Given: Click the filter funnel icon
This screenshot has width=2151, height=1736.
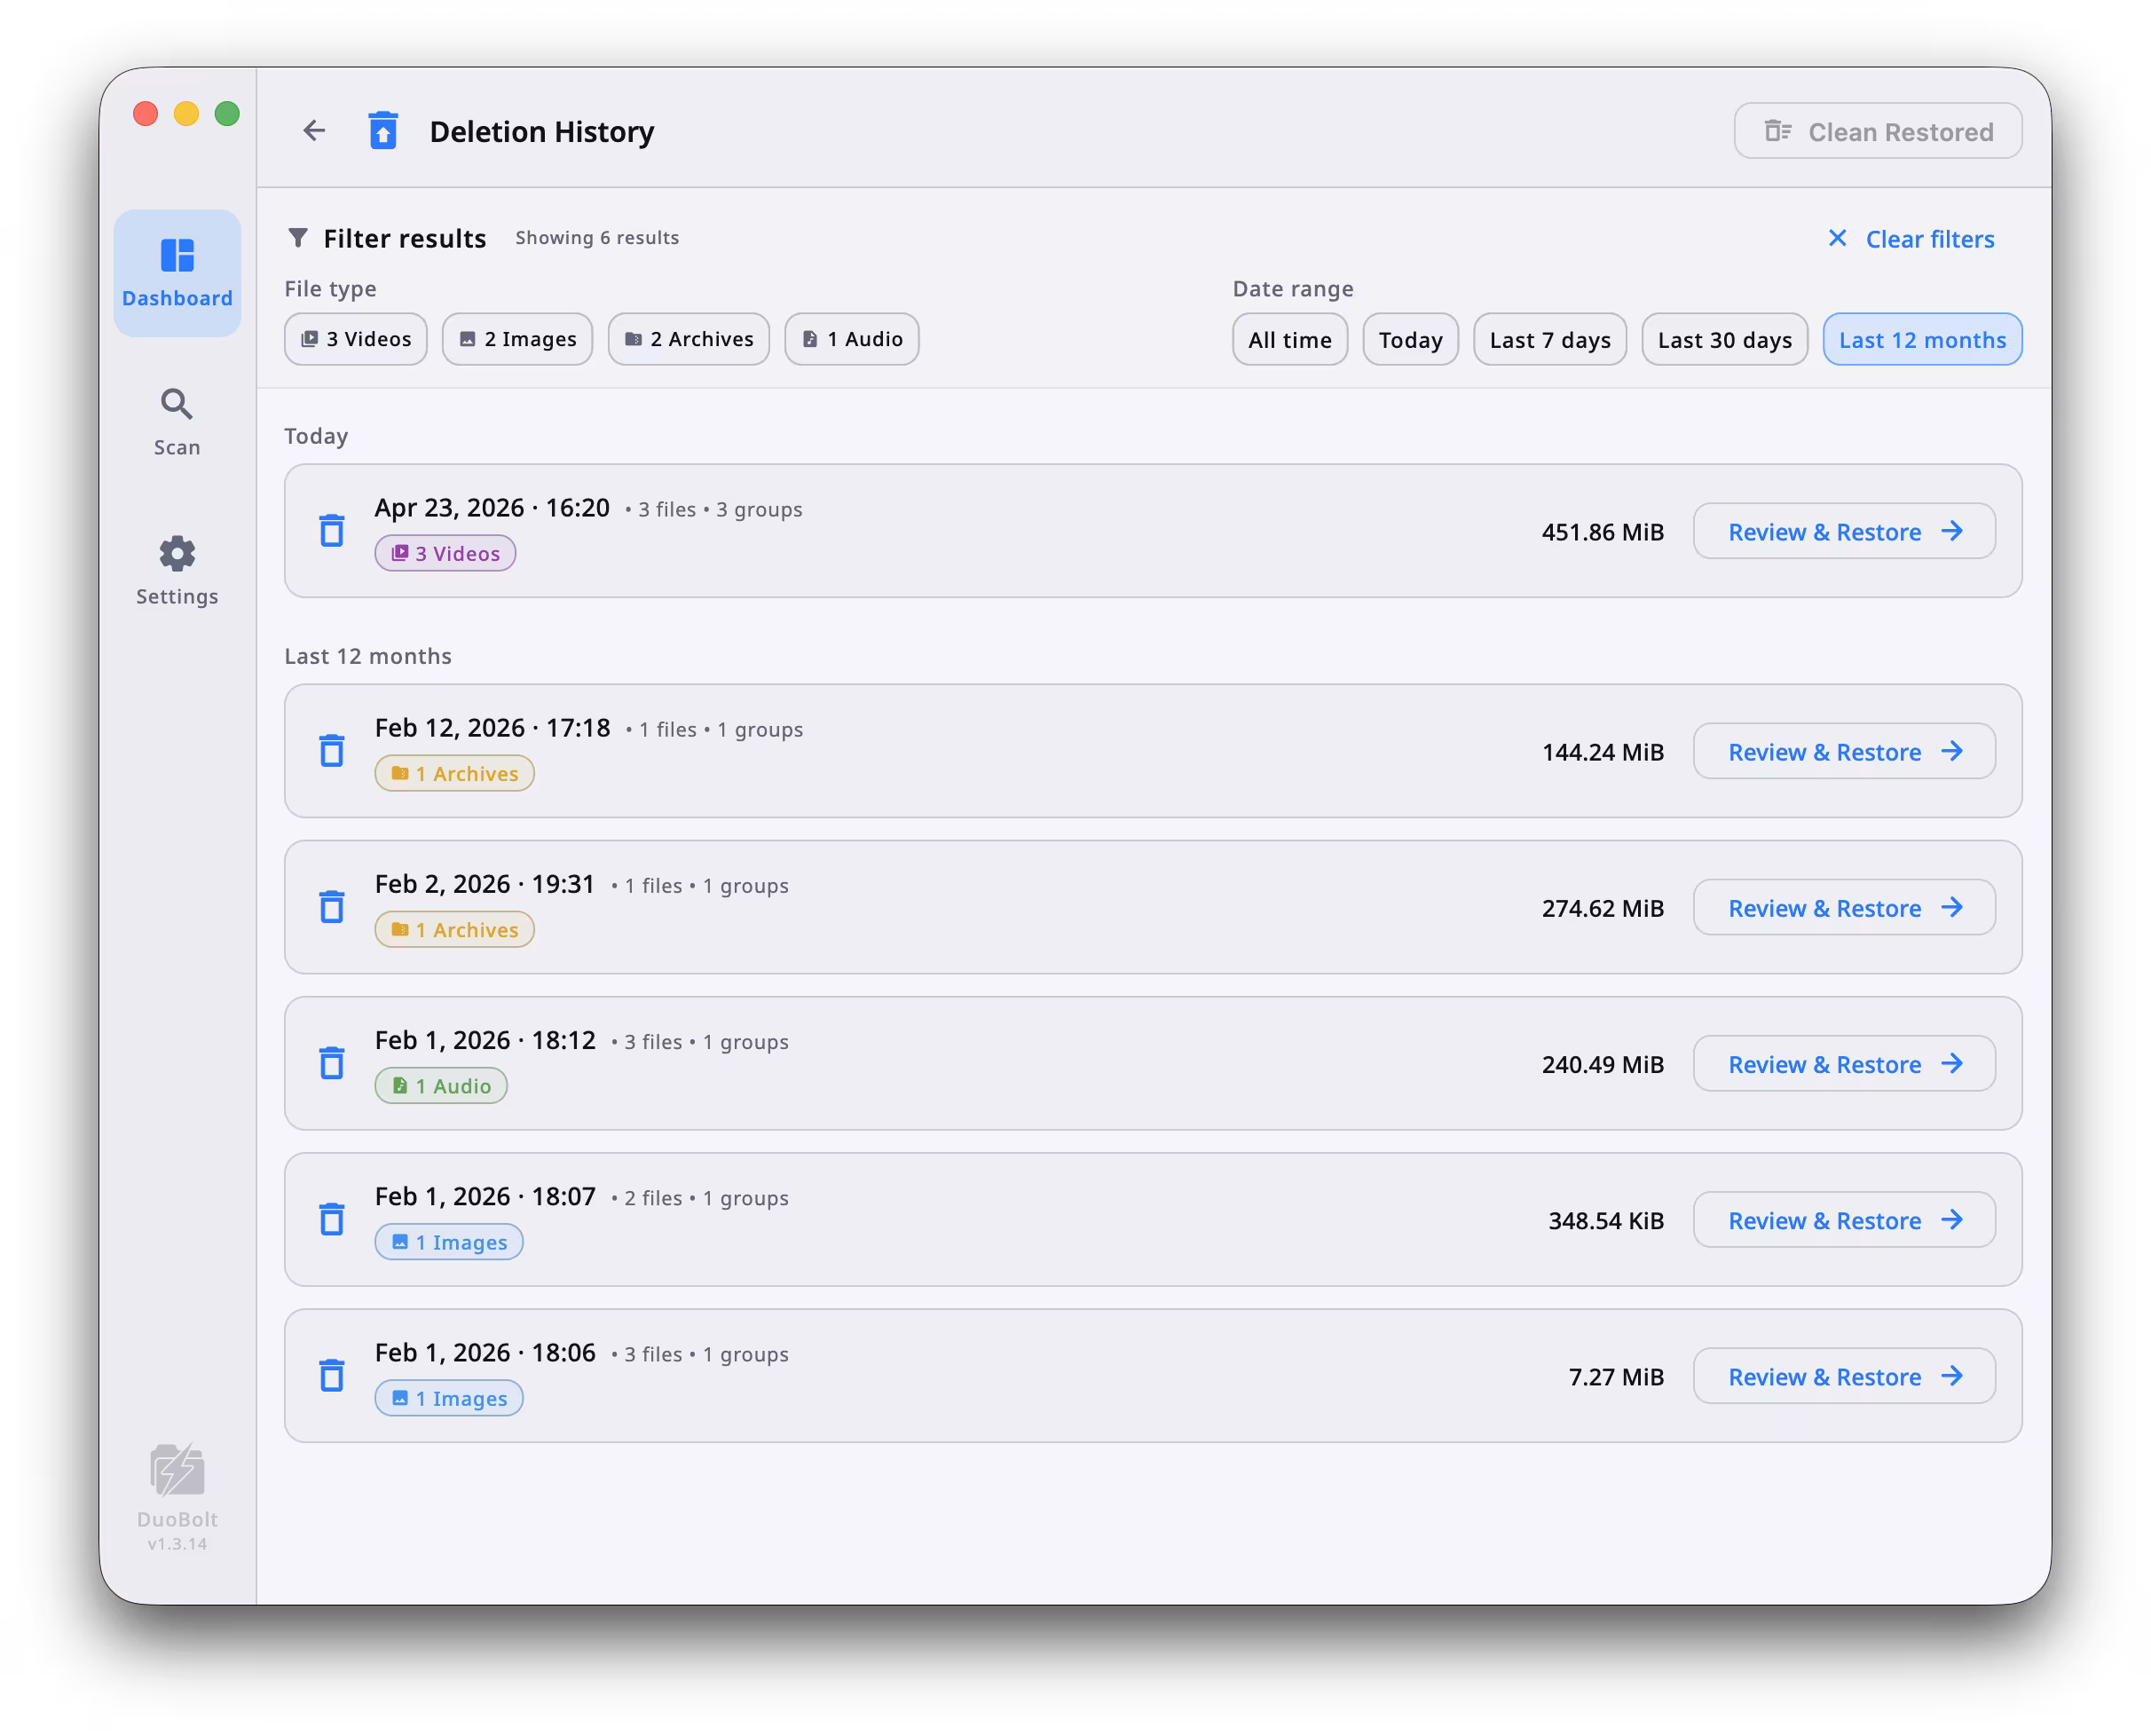Looking at the screenshot, I should (x=297, y=238).
